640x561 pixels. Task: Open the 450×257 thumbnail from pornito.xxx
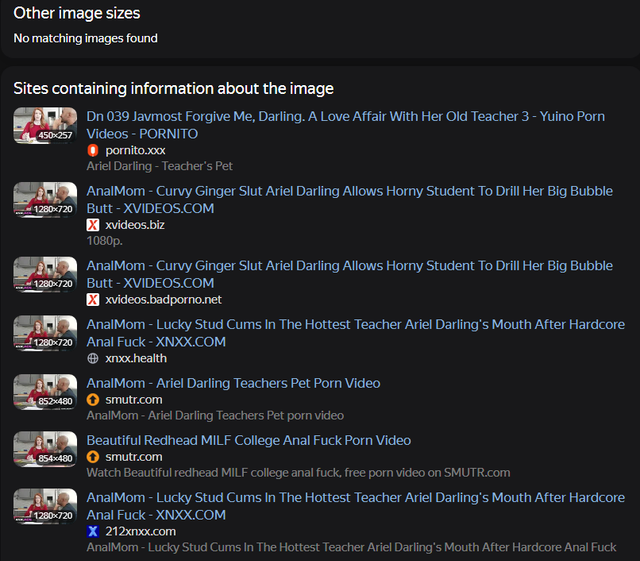[x=45, y=125]
